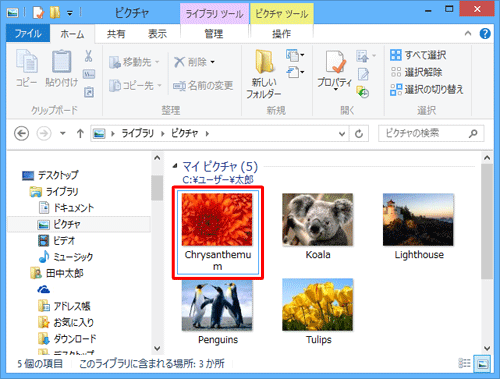This screenshot has width=500, height=379.
Task: Open the OneDrive cloud item in navigation pane
Action: point(44,289)
